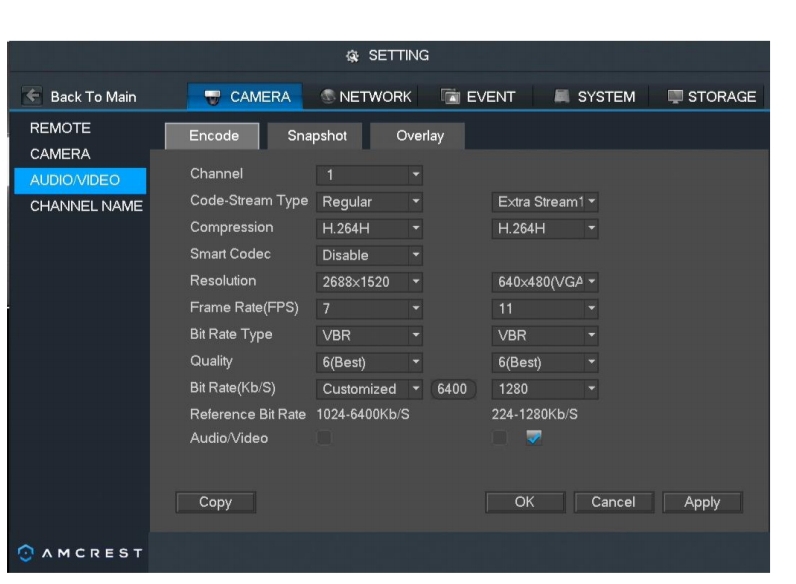Open the Resolution 2688x1520 dropdown
Screen dimensions: 796x584
point(369,282)
